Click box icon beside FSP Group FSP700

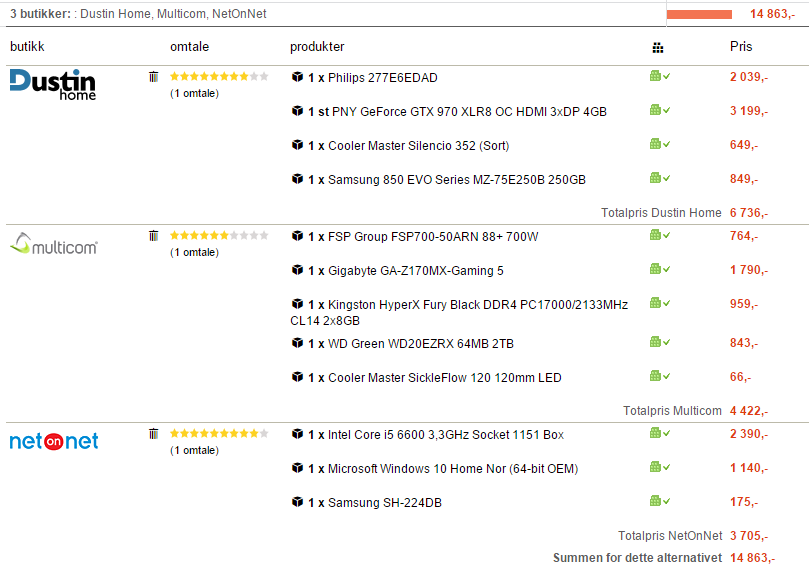(297, 236)
